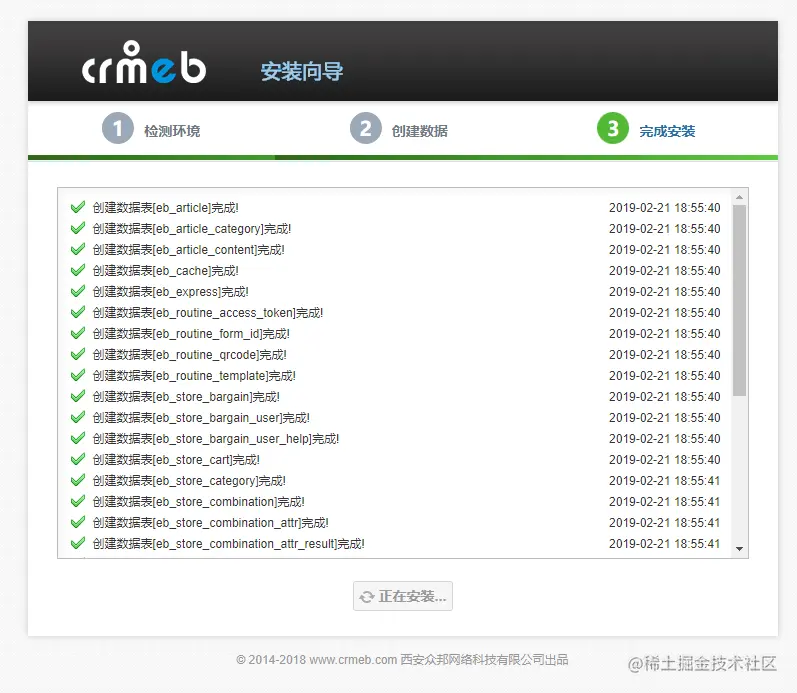This screenshot has height=693, width=797.
Task: Click checkmark beside eb_express row
Action: (78, 291)
